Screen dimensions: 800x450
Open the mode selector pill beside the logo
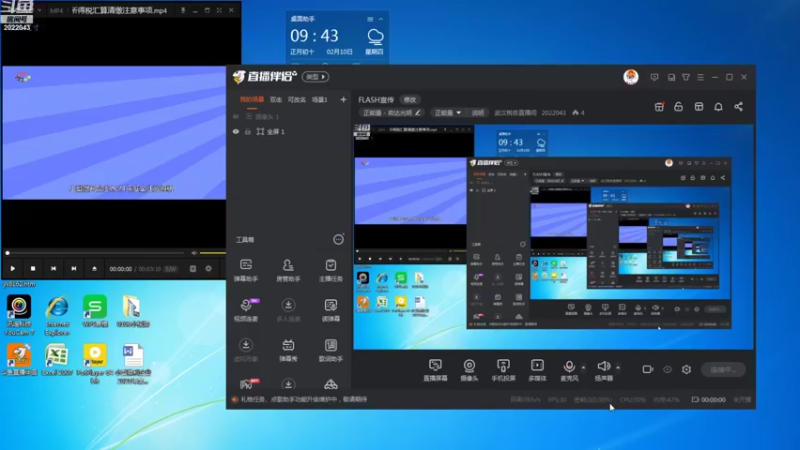tap(315, 77)
